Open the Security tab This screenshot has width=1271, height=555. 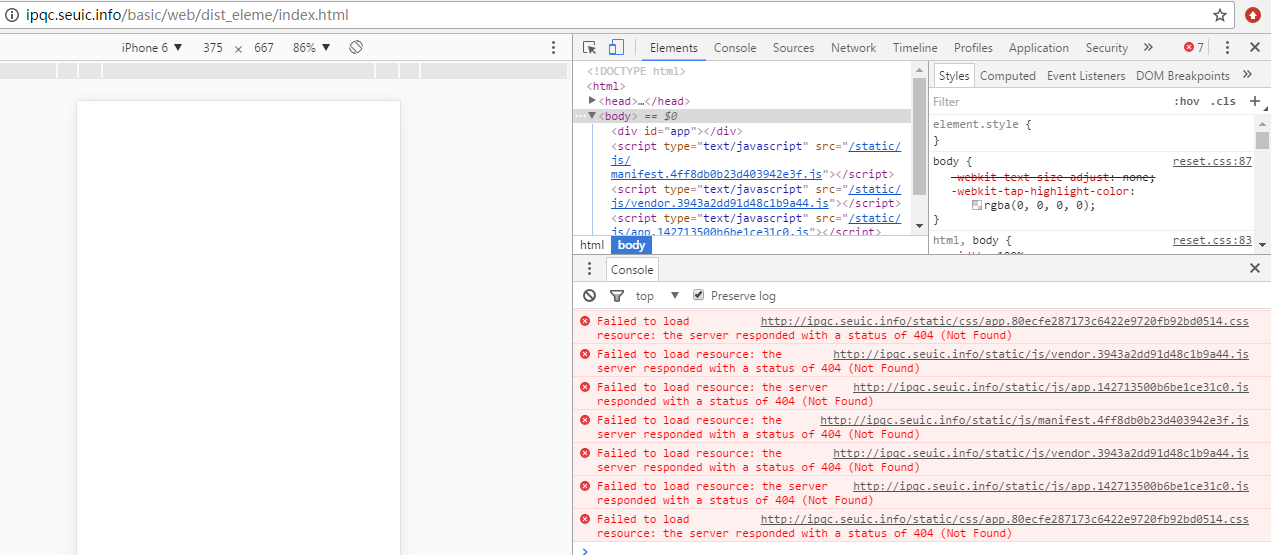tap(1107, 48)
